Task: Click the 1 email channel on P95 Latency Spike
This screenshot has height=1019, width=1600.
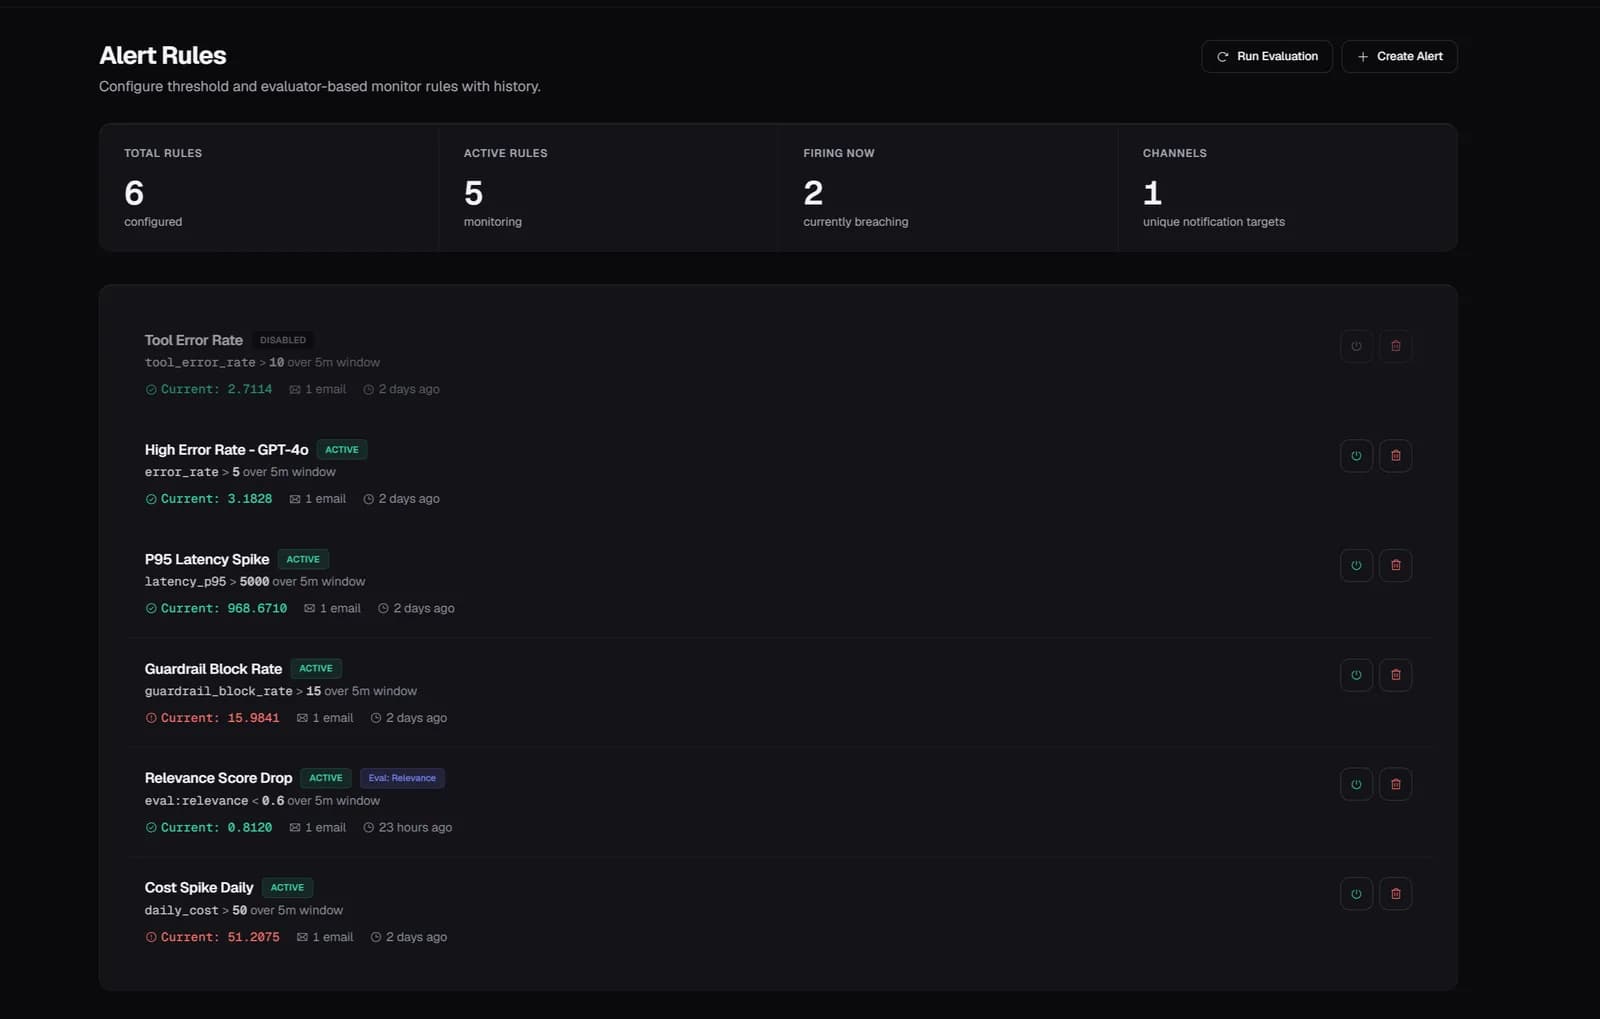Action: coord(332,608)
